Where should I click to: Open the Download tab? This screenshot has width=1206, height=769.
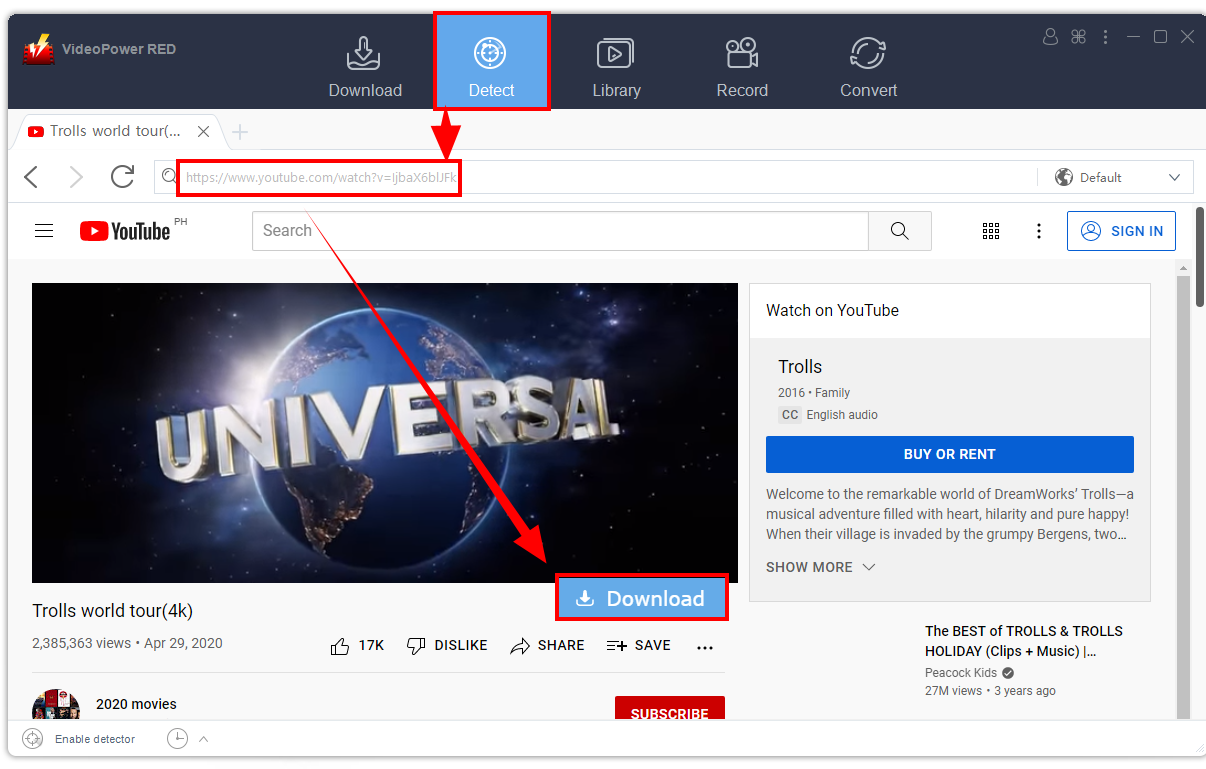(x=365, y=66)
